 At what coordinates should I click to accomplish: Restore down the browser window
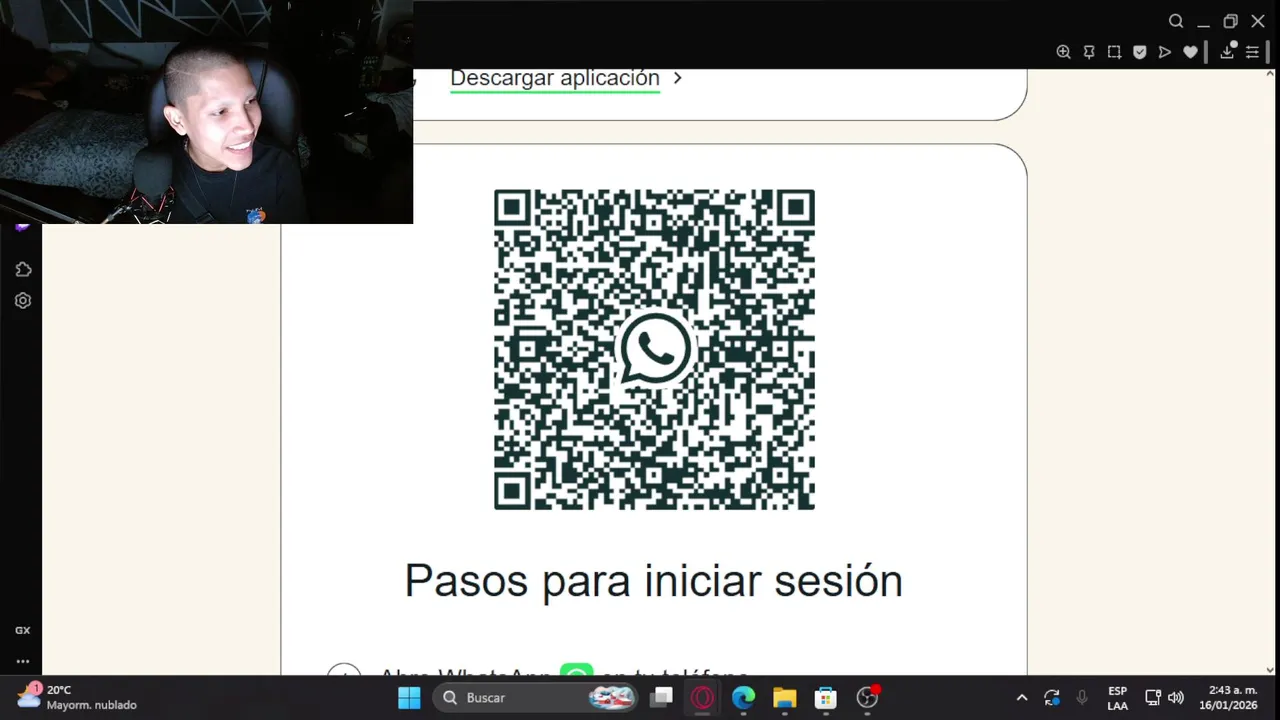pos(1231,21)
